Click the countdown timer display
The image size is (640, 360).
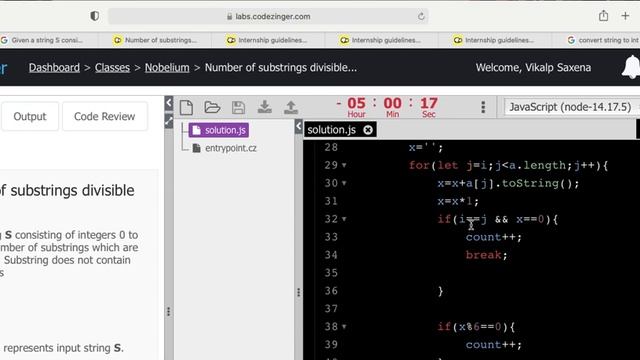click(387, 107)
